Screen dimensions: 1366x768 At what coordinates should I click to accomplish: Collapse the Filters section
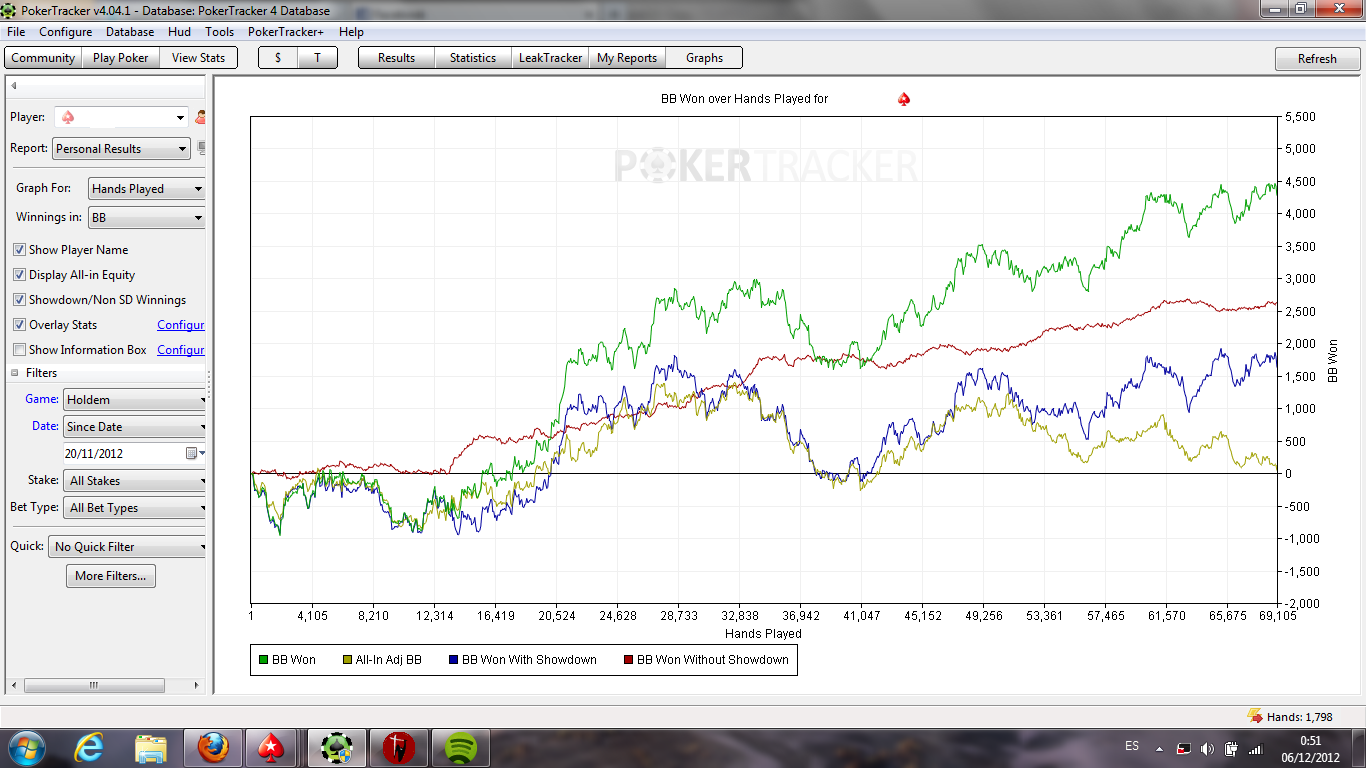click(x=15, y=373)
